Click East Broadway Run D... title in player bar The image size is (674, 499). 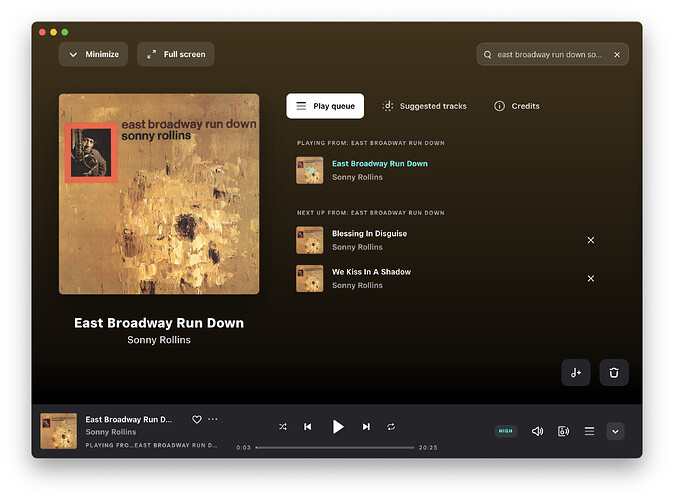coord(129,419)
